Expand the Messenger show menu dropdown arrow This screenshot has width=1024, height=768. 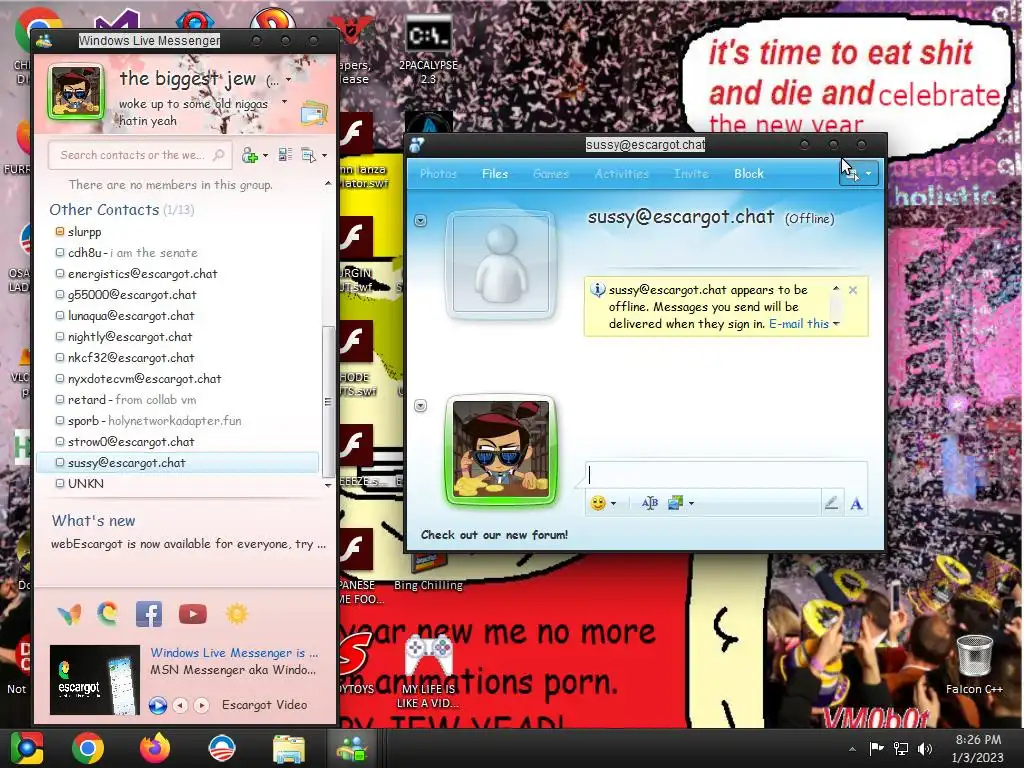[324, 155]
